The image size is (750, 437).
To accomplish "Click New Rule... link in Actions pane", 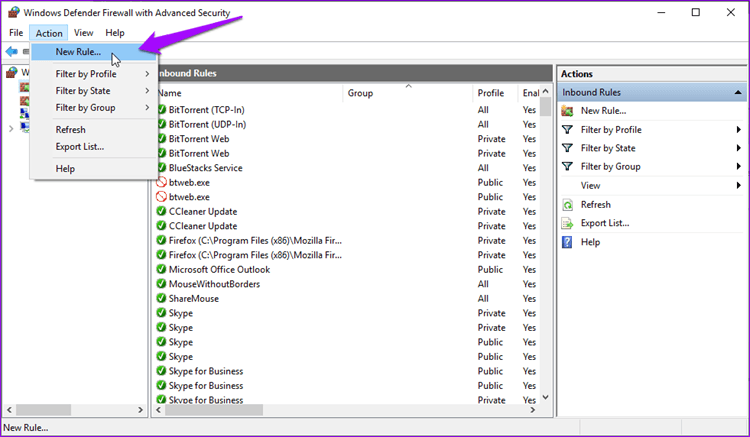I will [603, 111].
